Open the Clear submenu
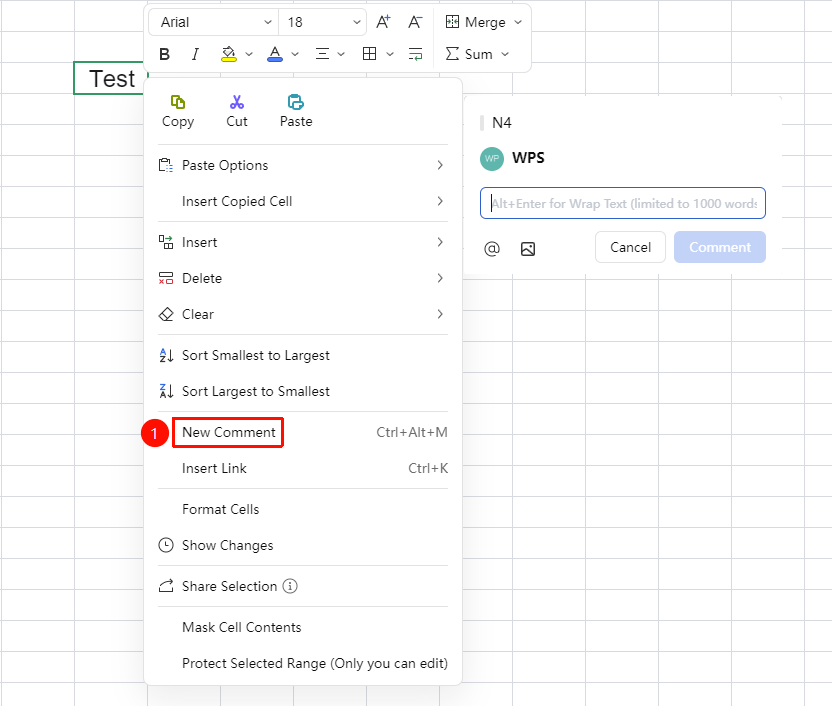Viewport: 832px width, 706px height. point(303,315)
